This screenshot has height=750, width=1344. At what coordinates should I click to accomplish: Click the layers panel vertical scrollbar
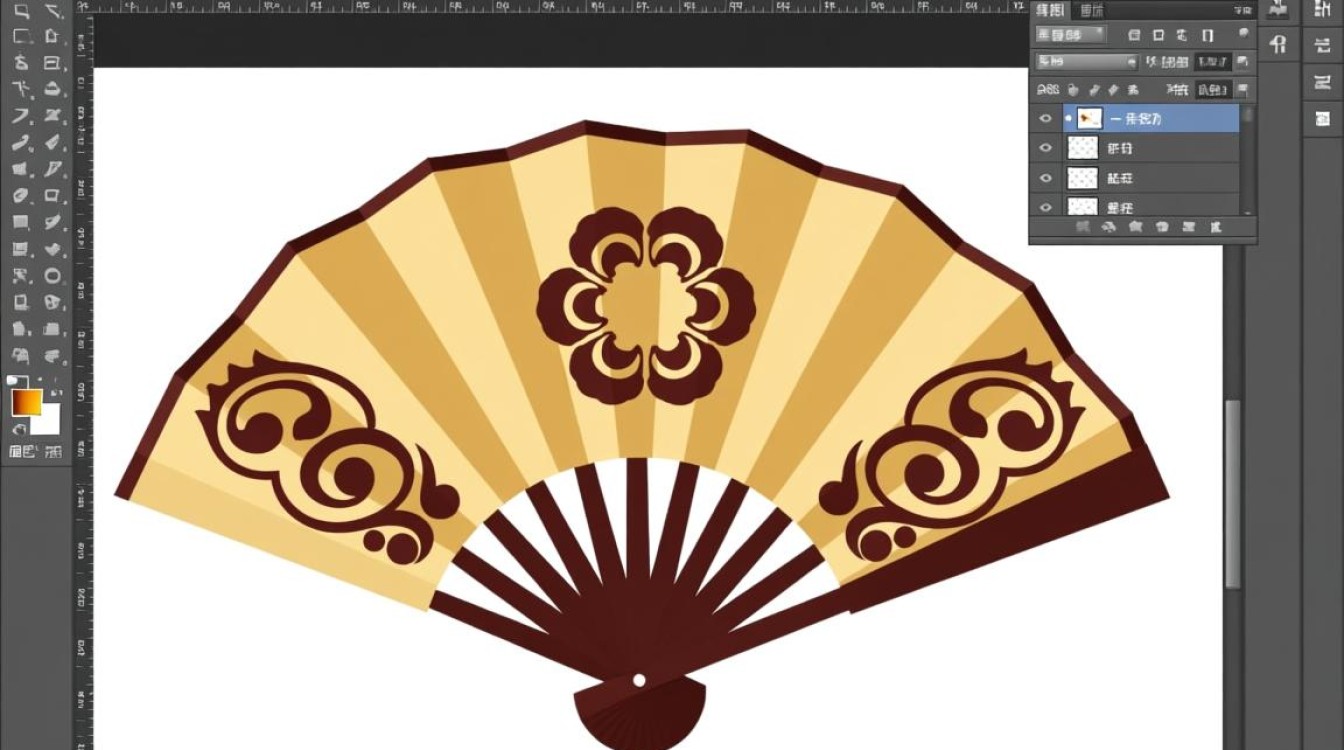click(1247, 158)
